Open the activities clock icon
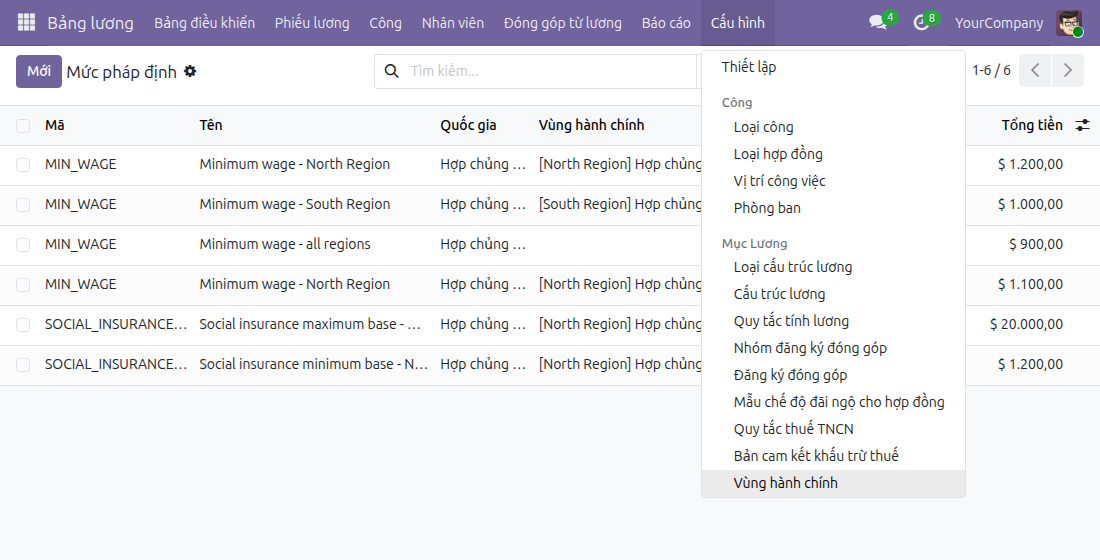The width and height of the screenshot is (1100, 560). tap(921, 22)
